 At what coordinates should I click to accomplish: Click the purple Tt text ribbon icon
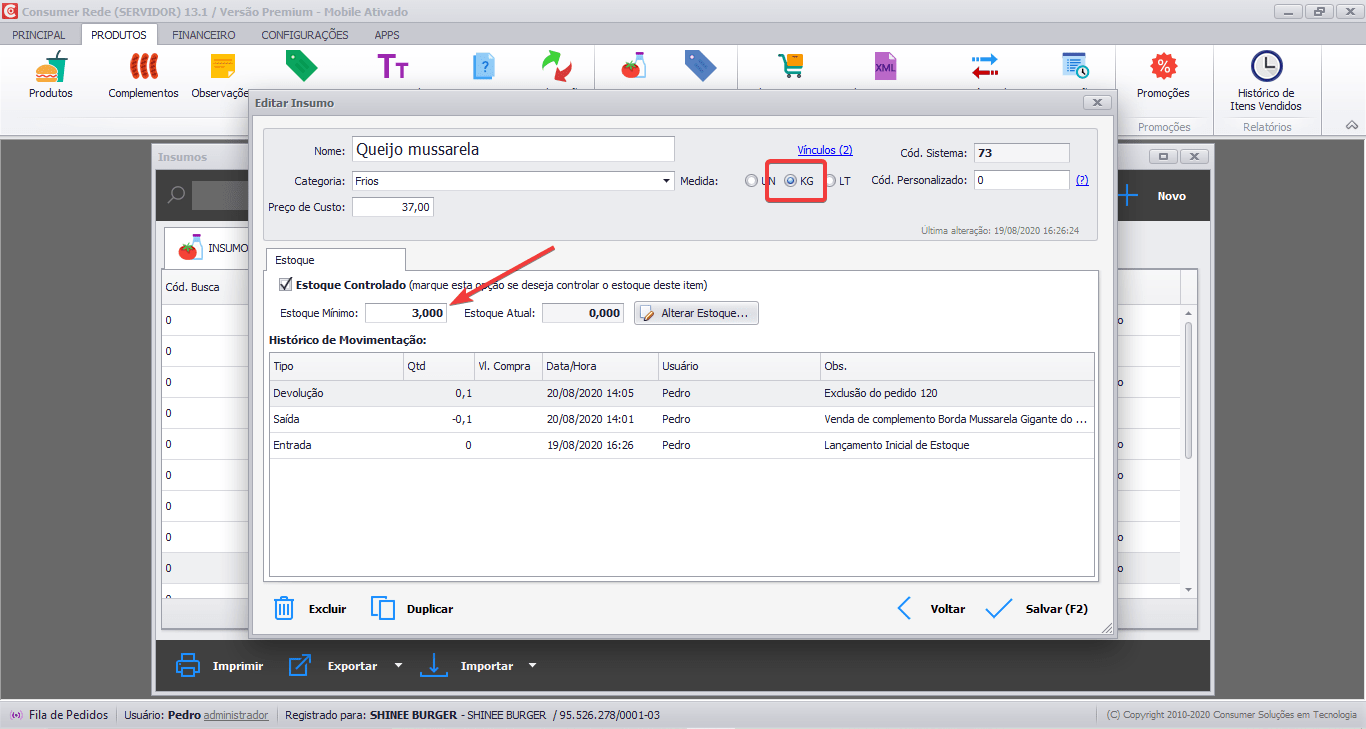pos(392,67)
